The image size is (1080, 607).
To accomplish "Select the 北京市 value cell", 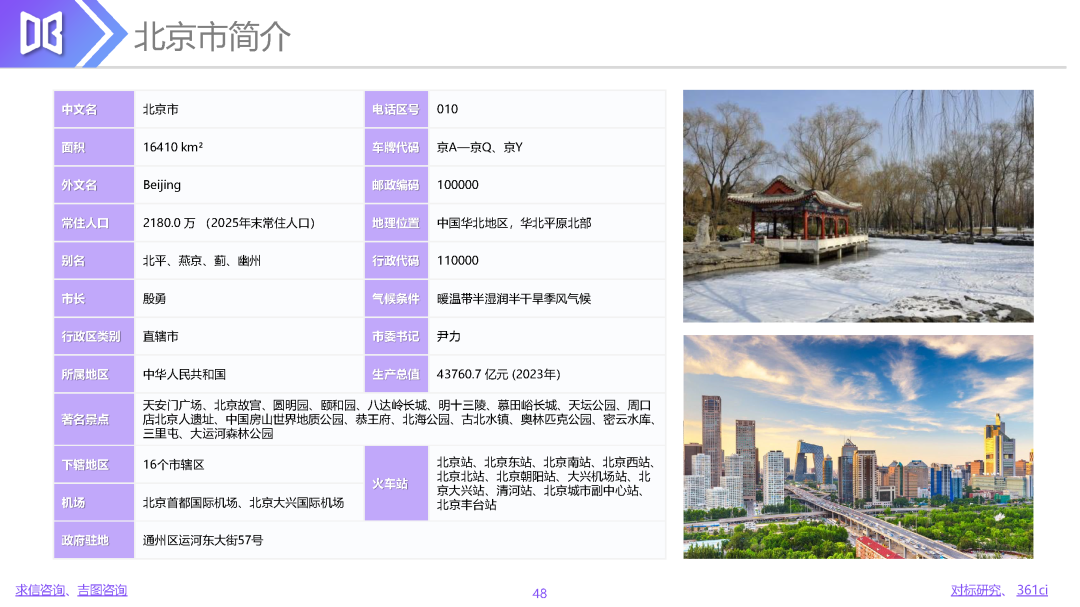I will click(249, 109).
